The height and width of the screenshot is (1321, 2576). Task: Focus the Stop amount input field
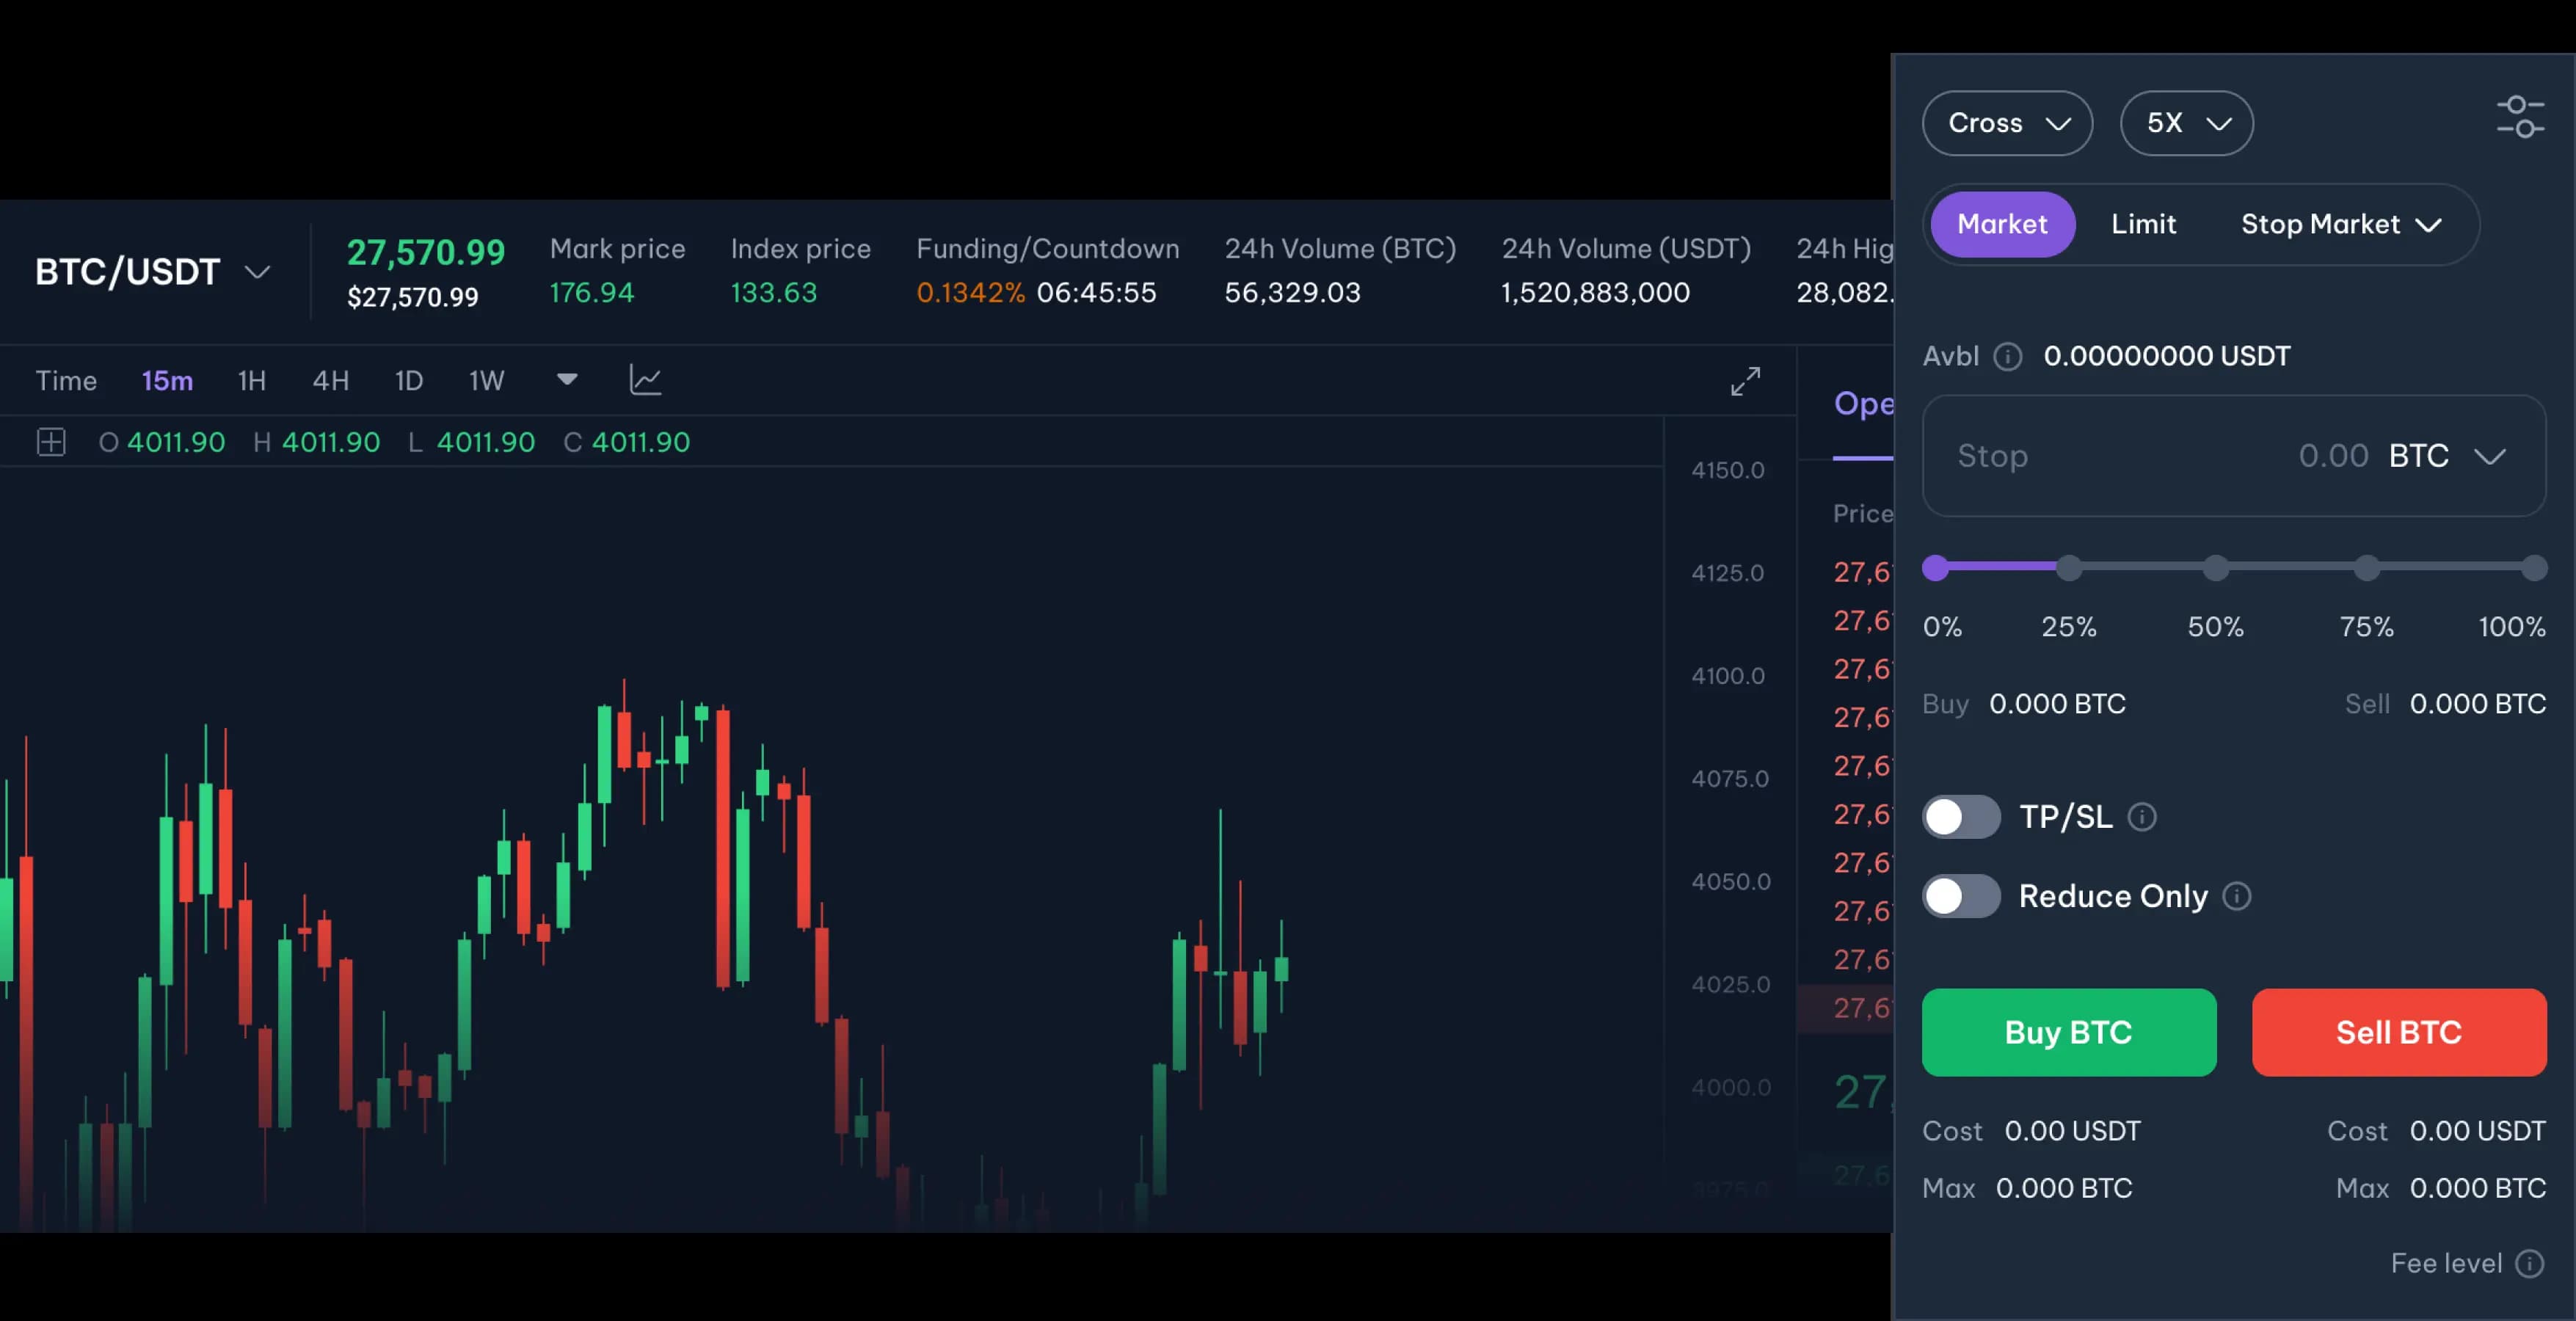click(x=2233, y=456)
